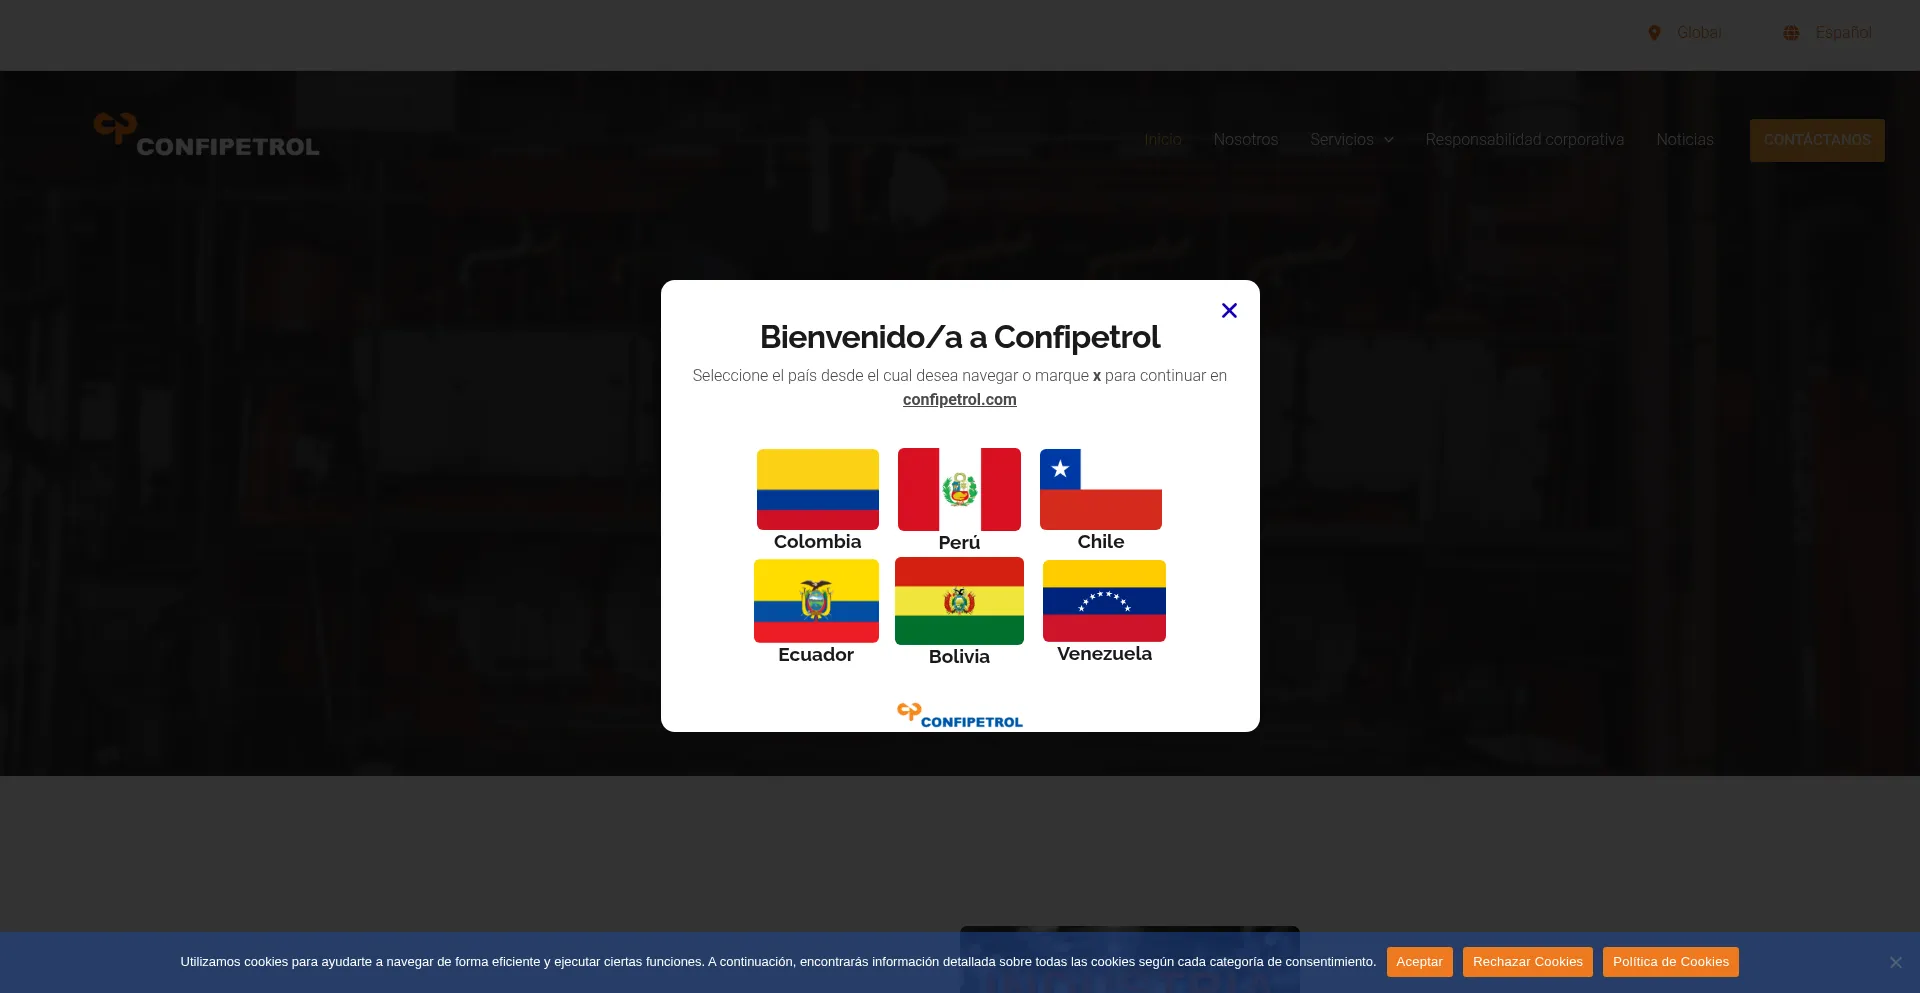Pick the Venezuela flag
The width and height of the screenshot is (1920, 993).
pos(1104,600)
